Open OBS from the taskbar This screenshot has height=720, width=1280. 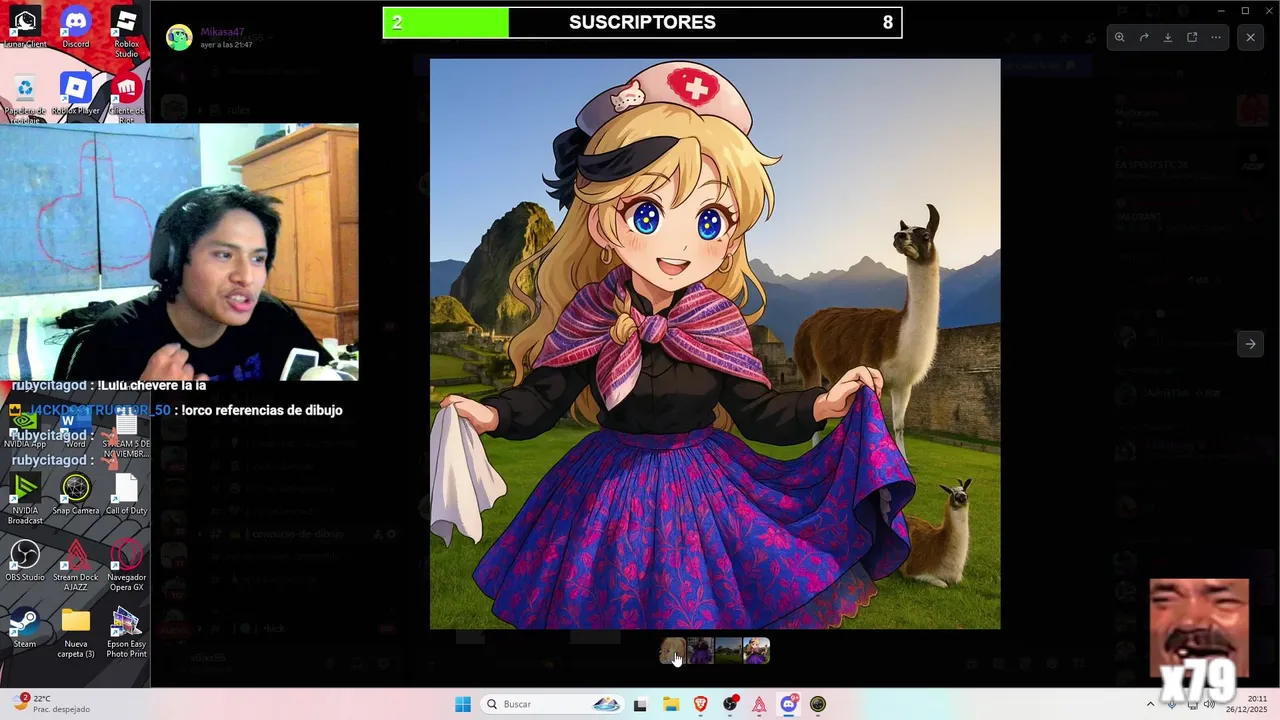coord(730,704)
